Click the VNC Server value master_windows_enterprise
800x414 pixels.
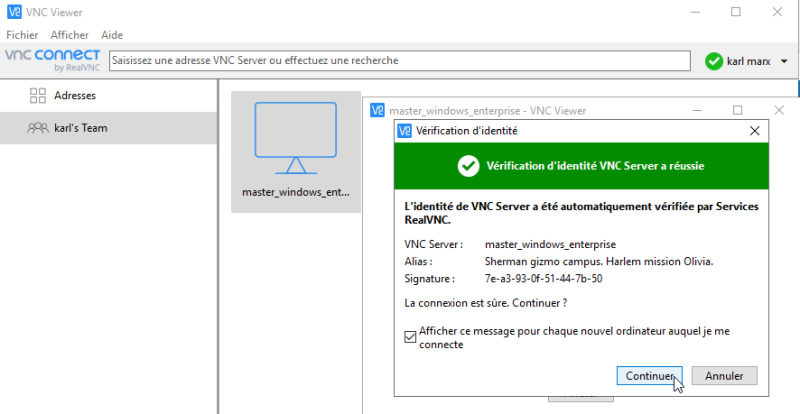[551, 245]
